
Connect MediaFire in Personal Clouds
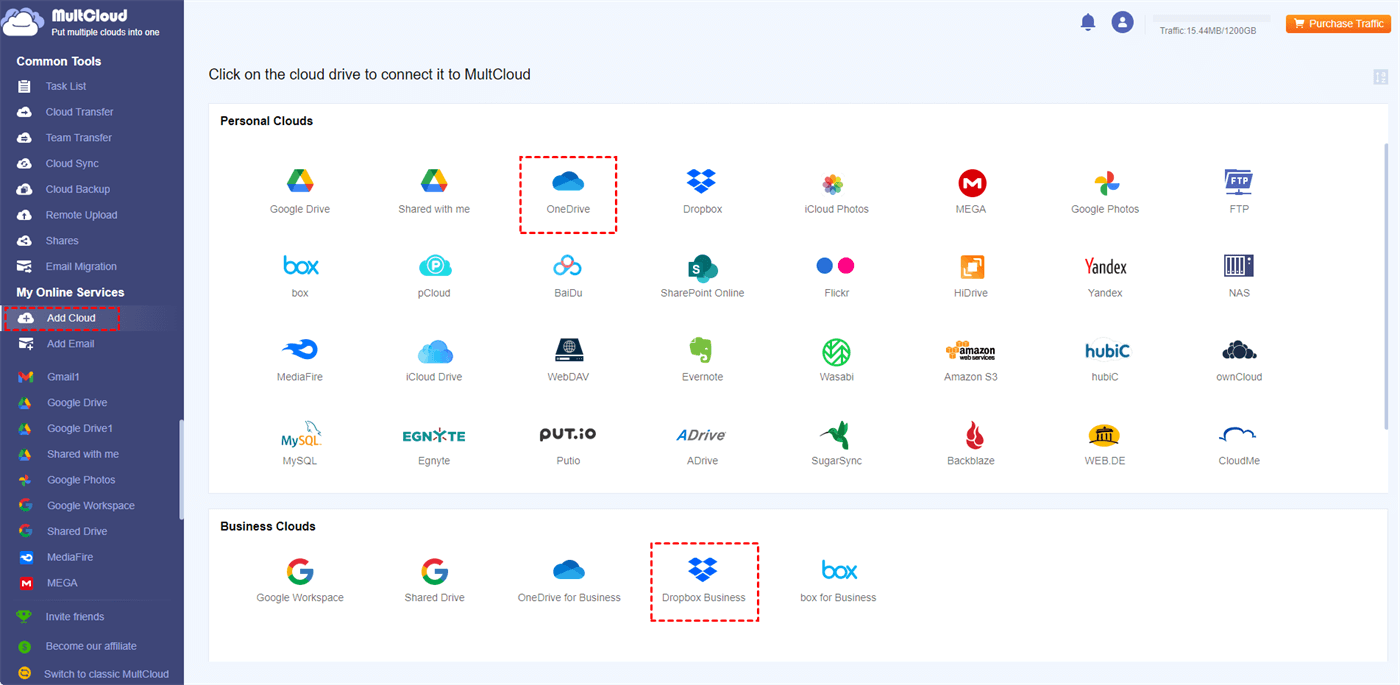(x=300, y=360)
